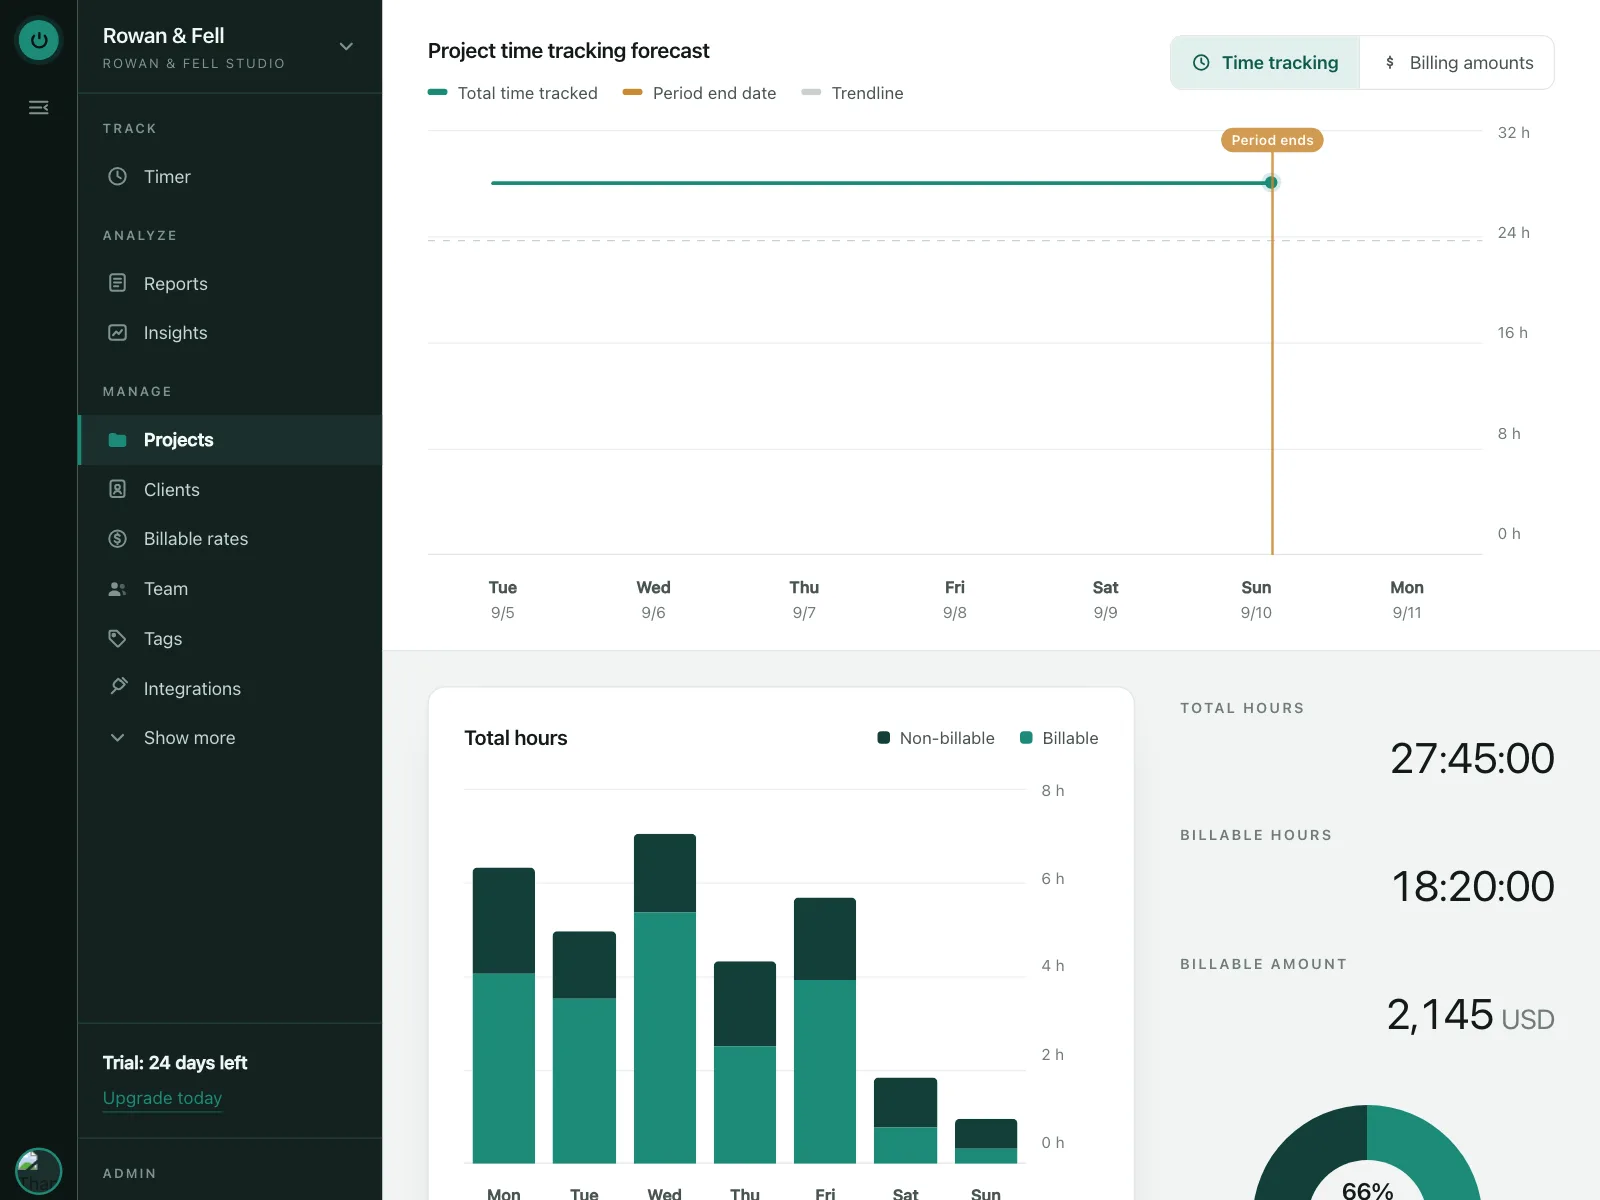The image size is (1600, 1200).
Task: Switch chart to Billing amounts view
Action: coord(1457,62)
